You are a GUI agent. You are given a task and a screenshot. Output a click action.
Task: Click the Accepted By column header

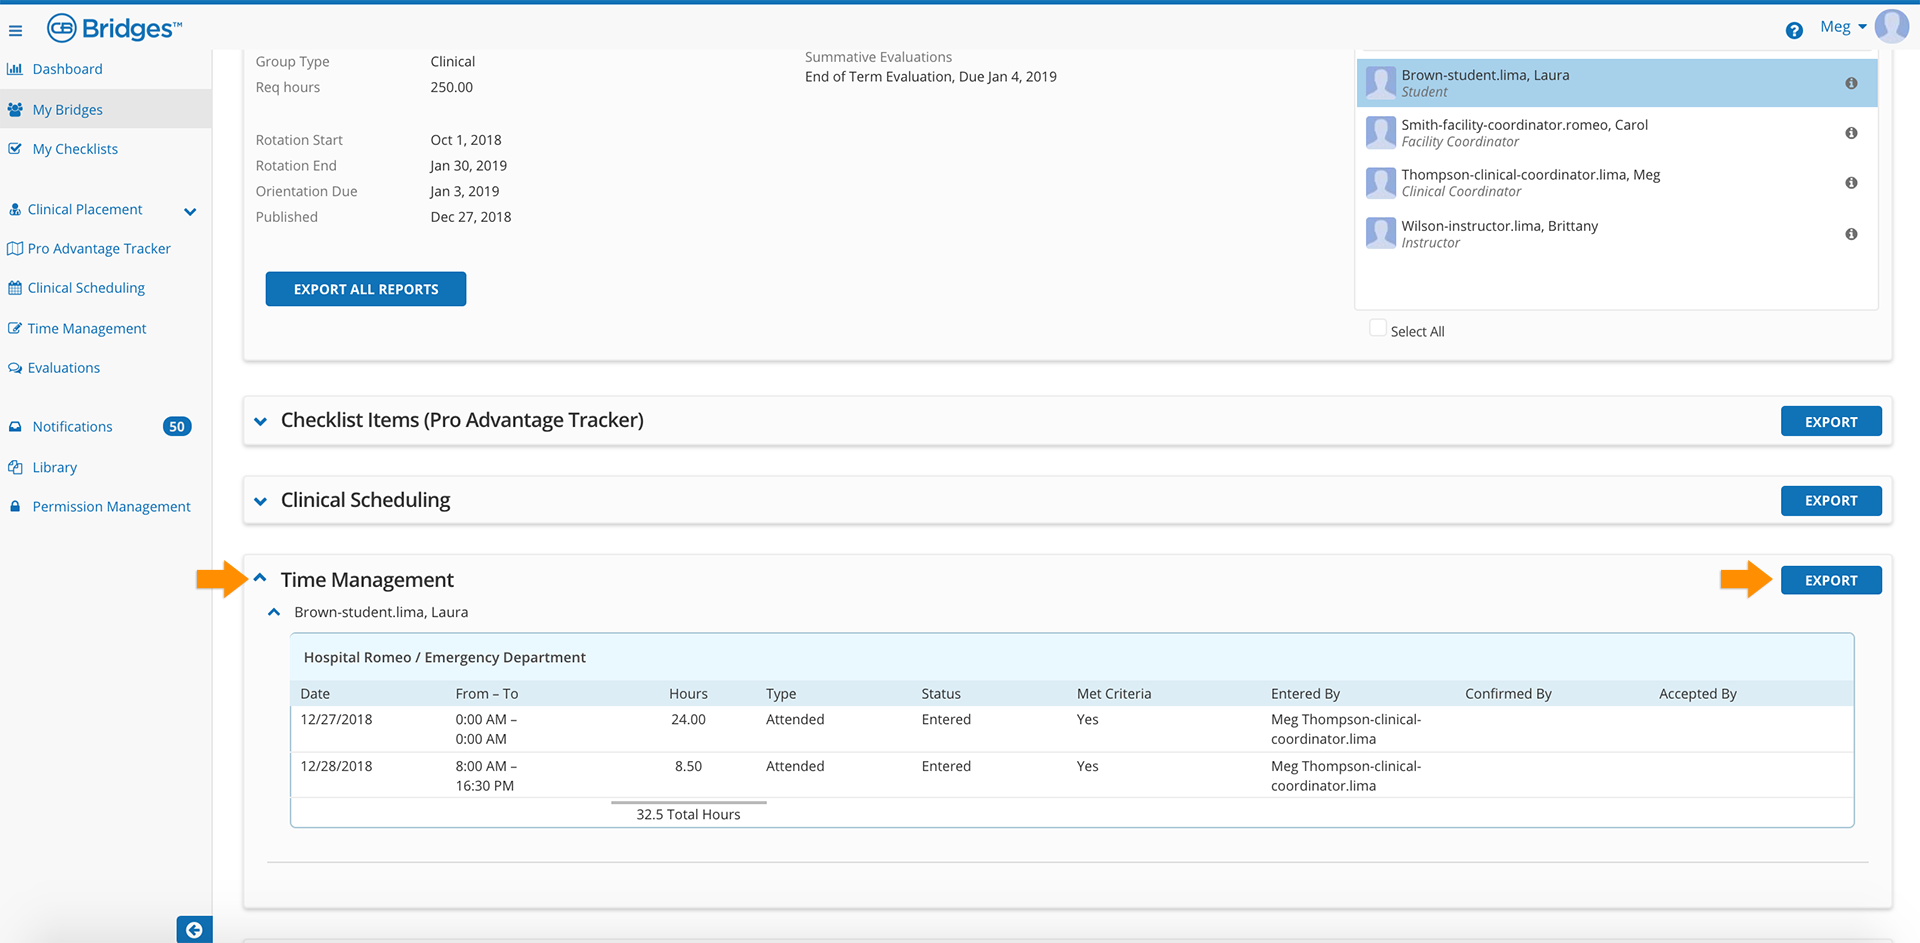pos(1697,694)
